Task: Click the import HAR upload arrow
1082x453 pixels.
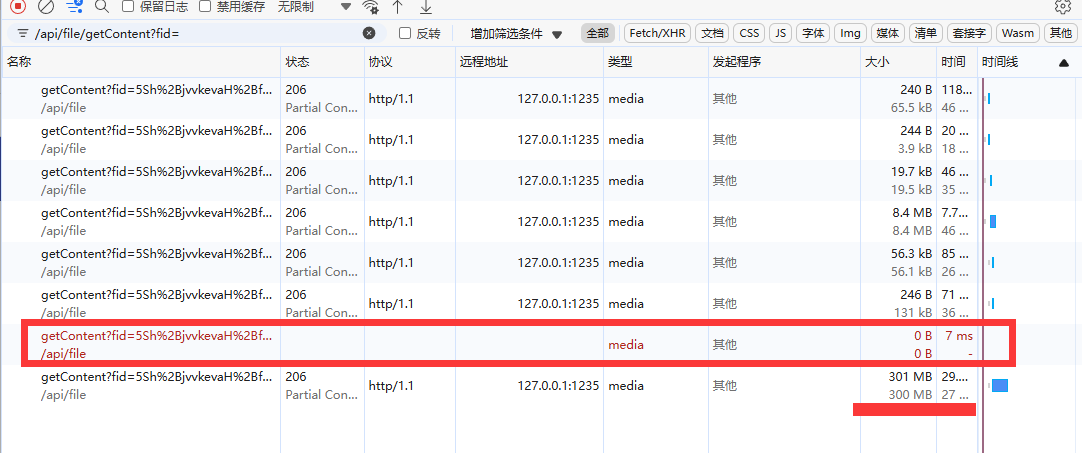Action: tap(398, 6)
